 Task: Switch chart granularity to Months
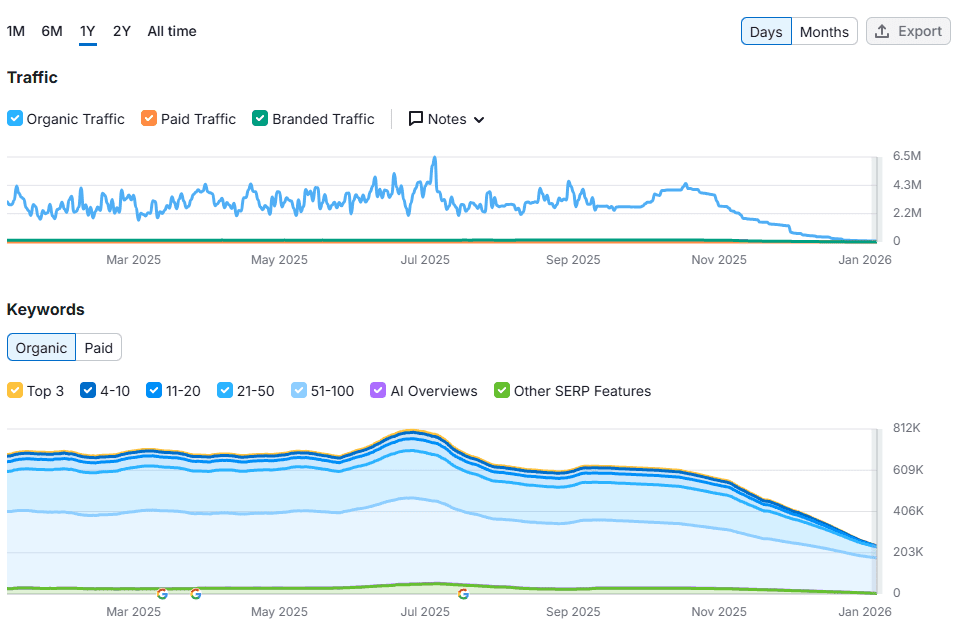point(824,32)
